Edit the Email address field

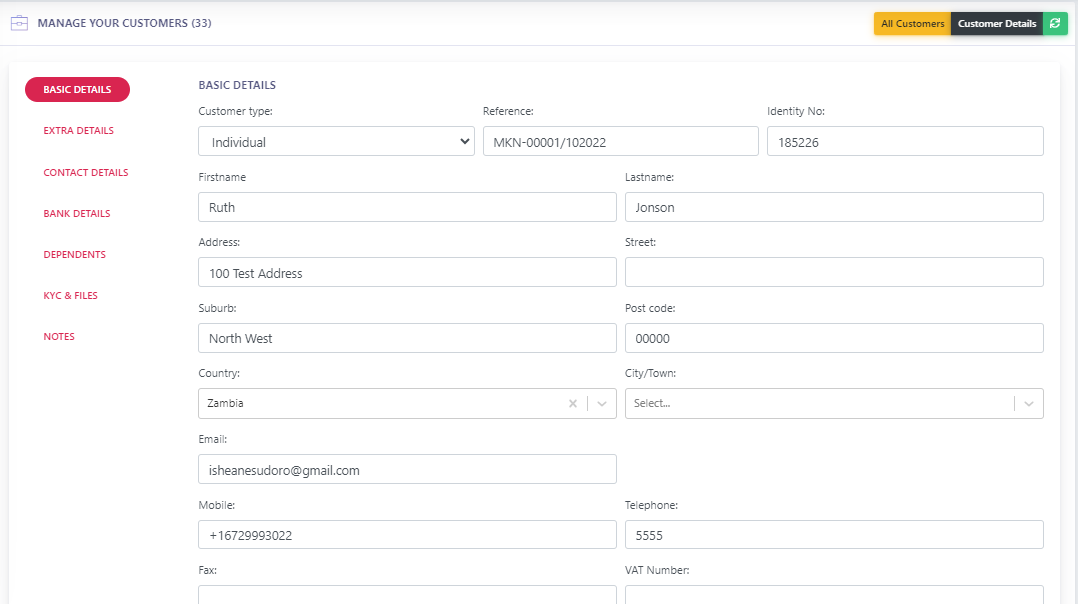tap(407, 469)
